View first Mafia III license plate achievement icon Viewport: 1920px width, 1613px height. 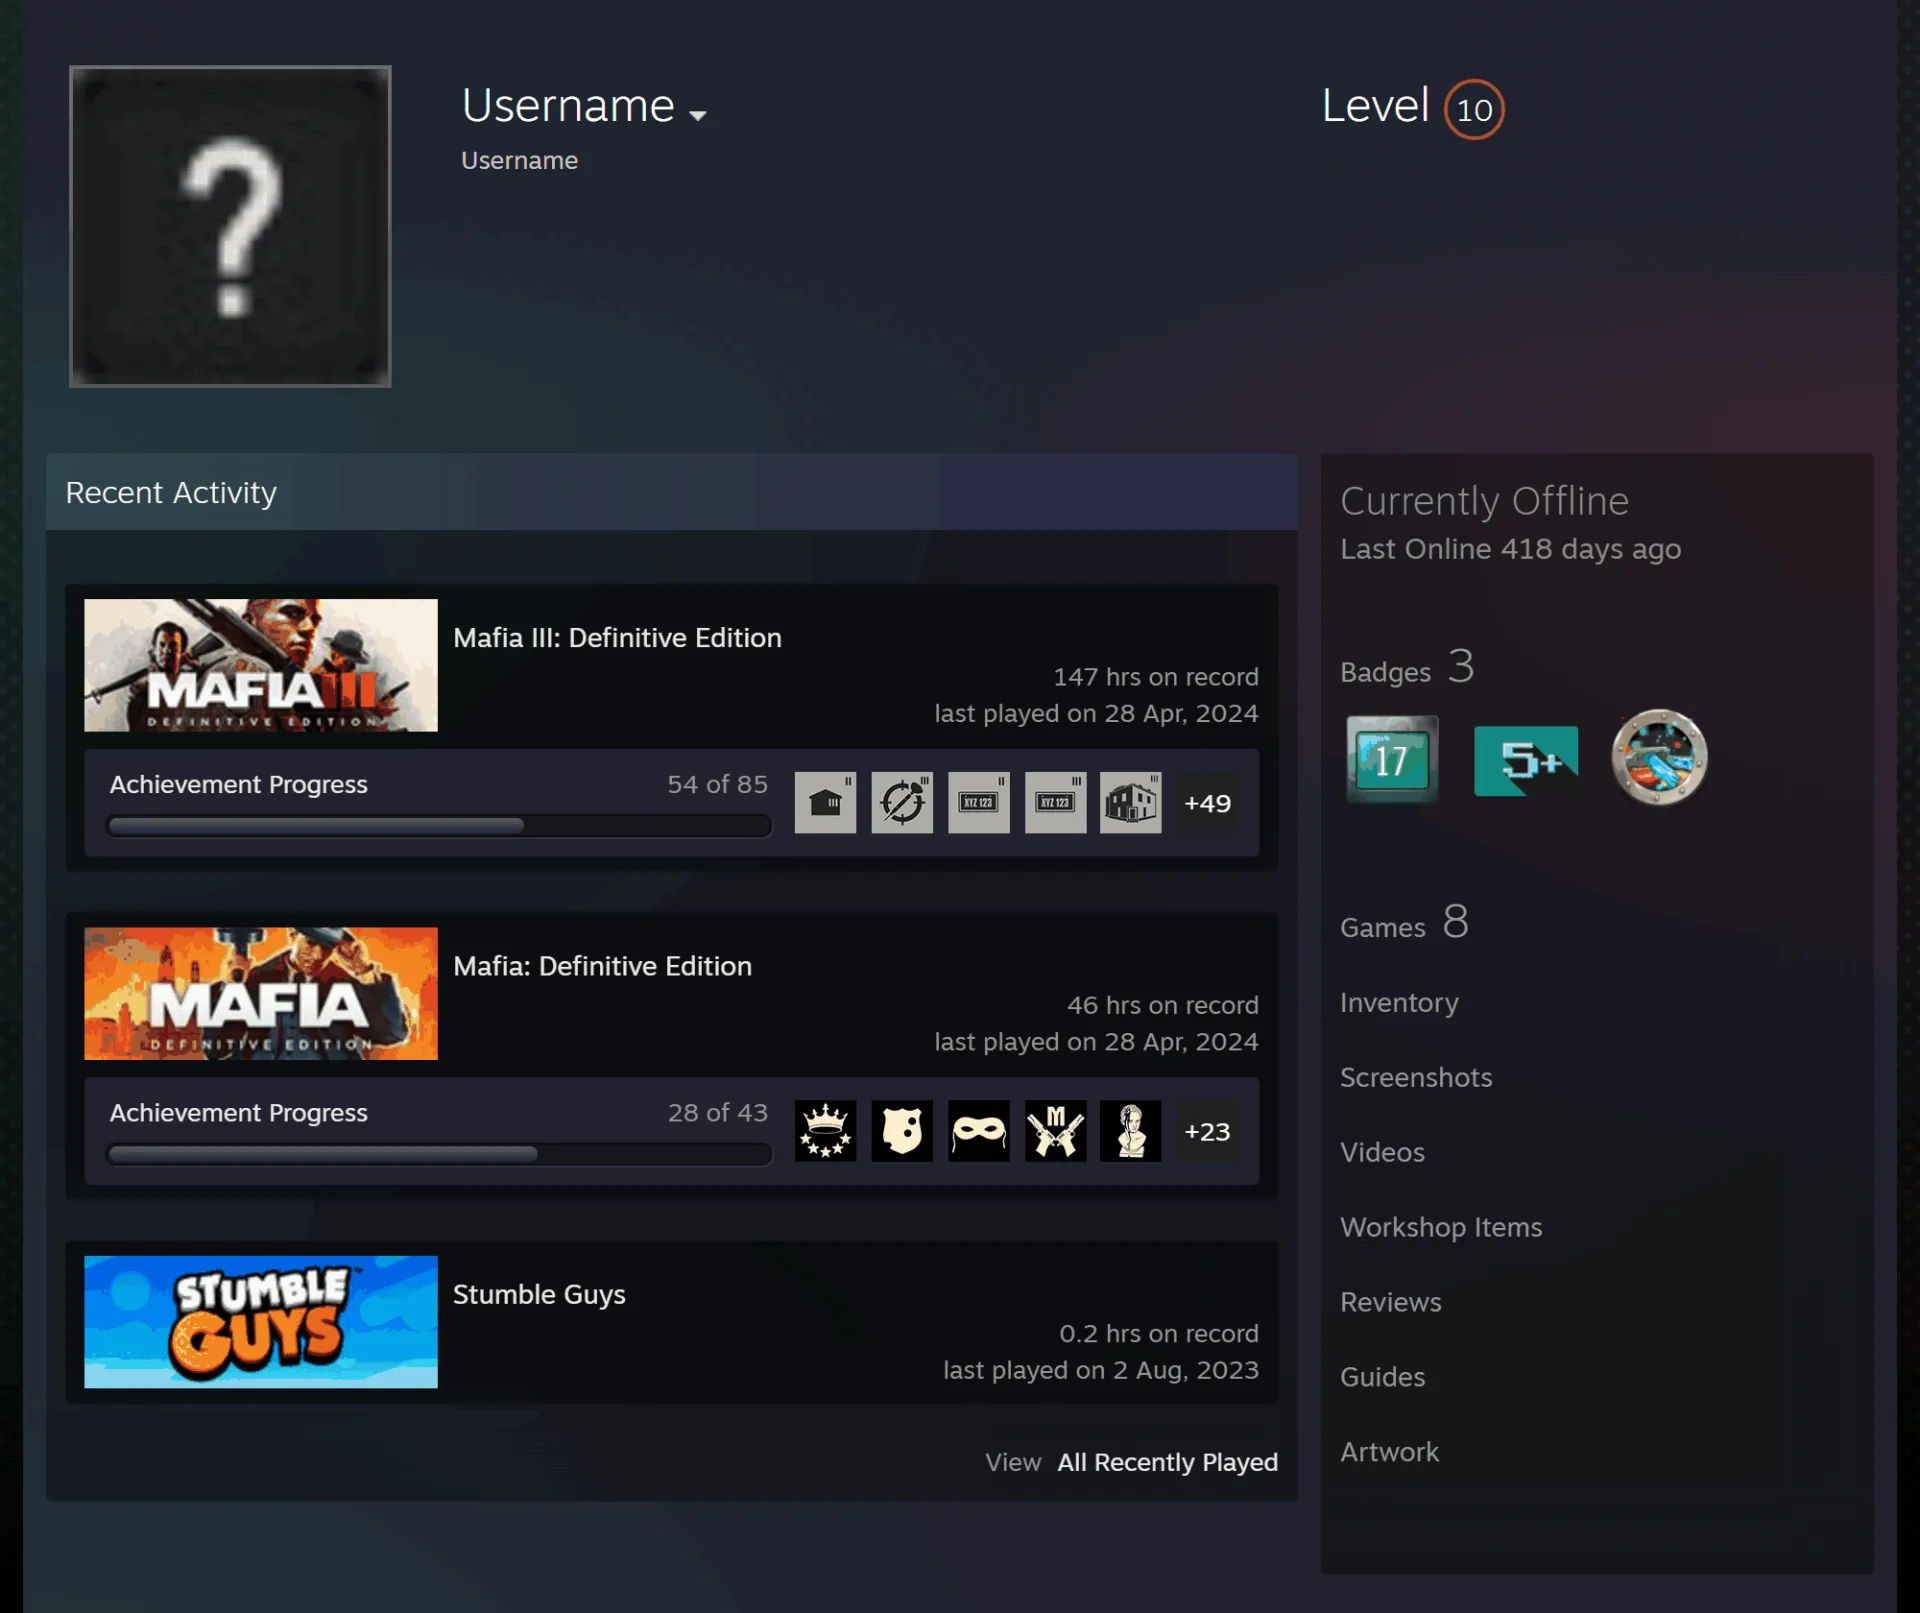pyautogui.click(x=979, y=802)
